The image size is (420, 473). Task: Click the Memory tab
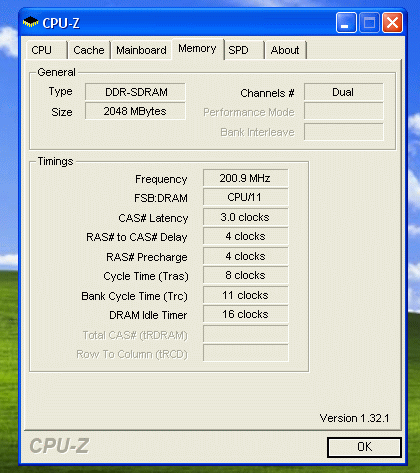click(197, 49)
